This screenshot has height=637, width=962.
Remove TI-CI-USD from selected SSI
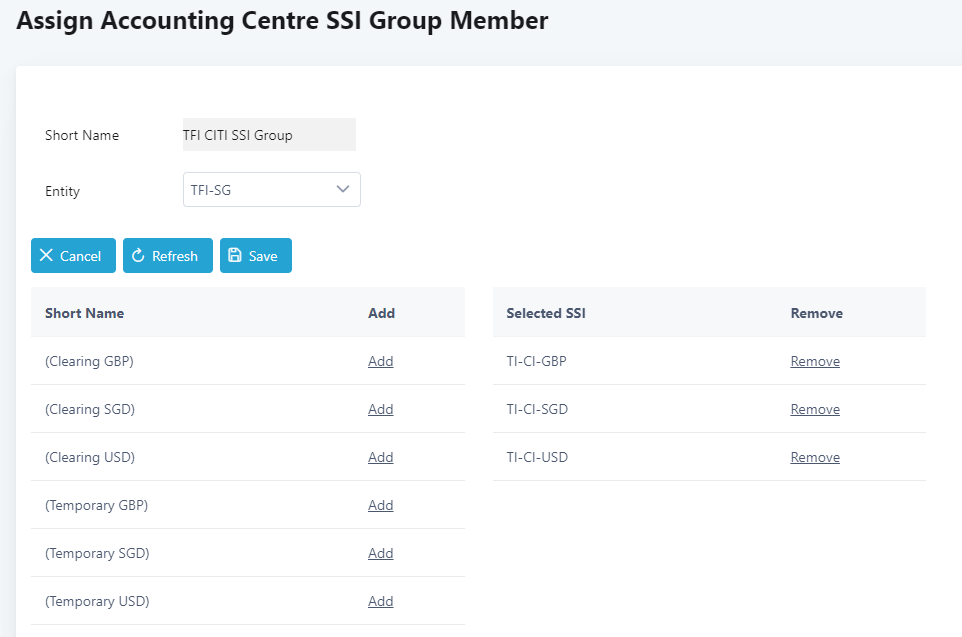coord(815,457)
